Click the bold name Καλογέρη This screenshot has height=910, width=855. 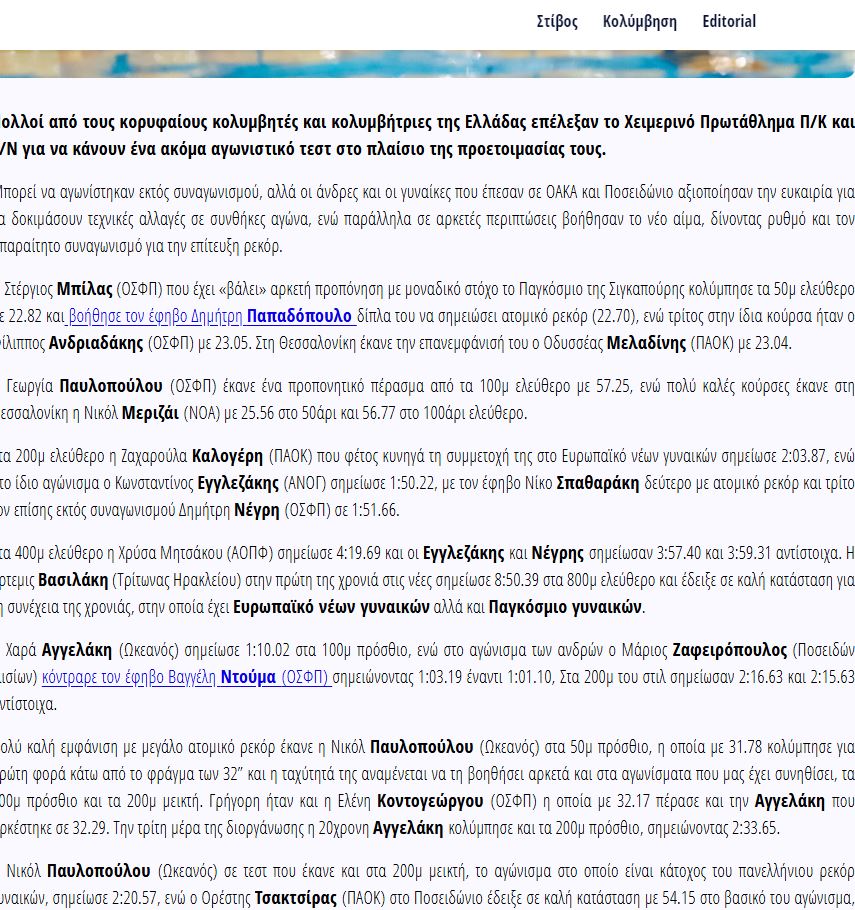click(228, 456)
